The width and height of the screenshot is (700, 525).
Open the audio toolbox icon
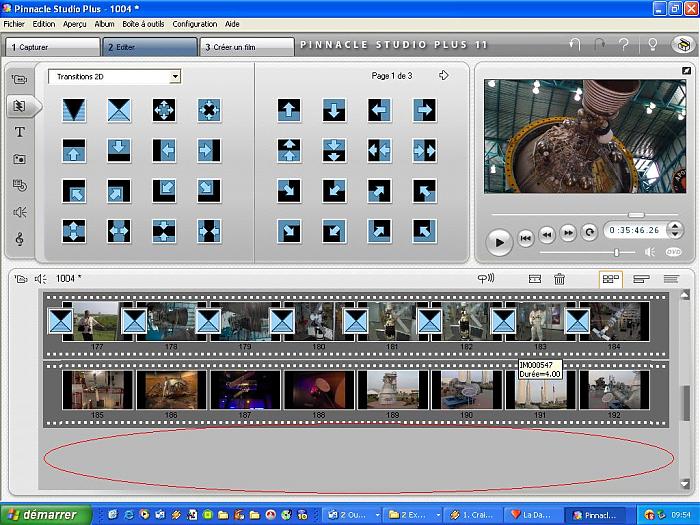pos(41,279)
